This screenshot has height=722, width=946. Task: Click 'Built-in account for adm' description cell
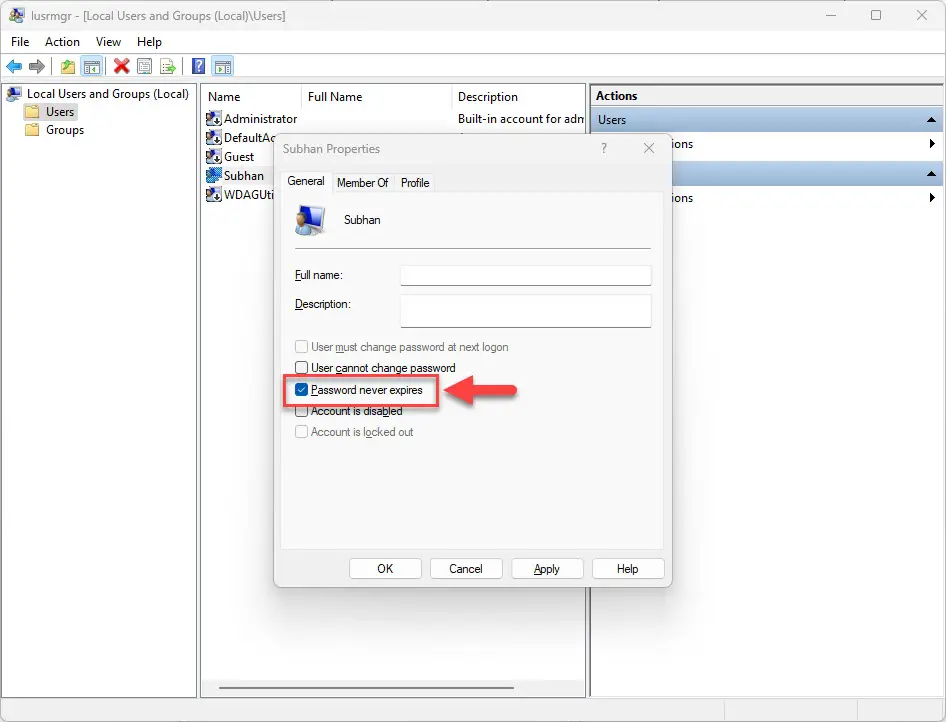520,118
